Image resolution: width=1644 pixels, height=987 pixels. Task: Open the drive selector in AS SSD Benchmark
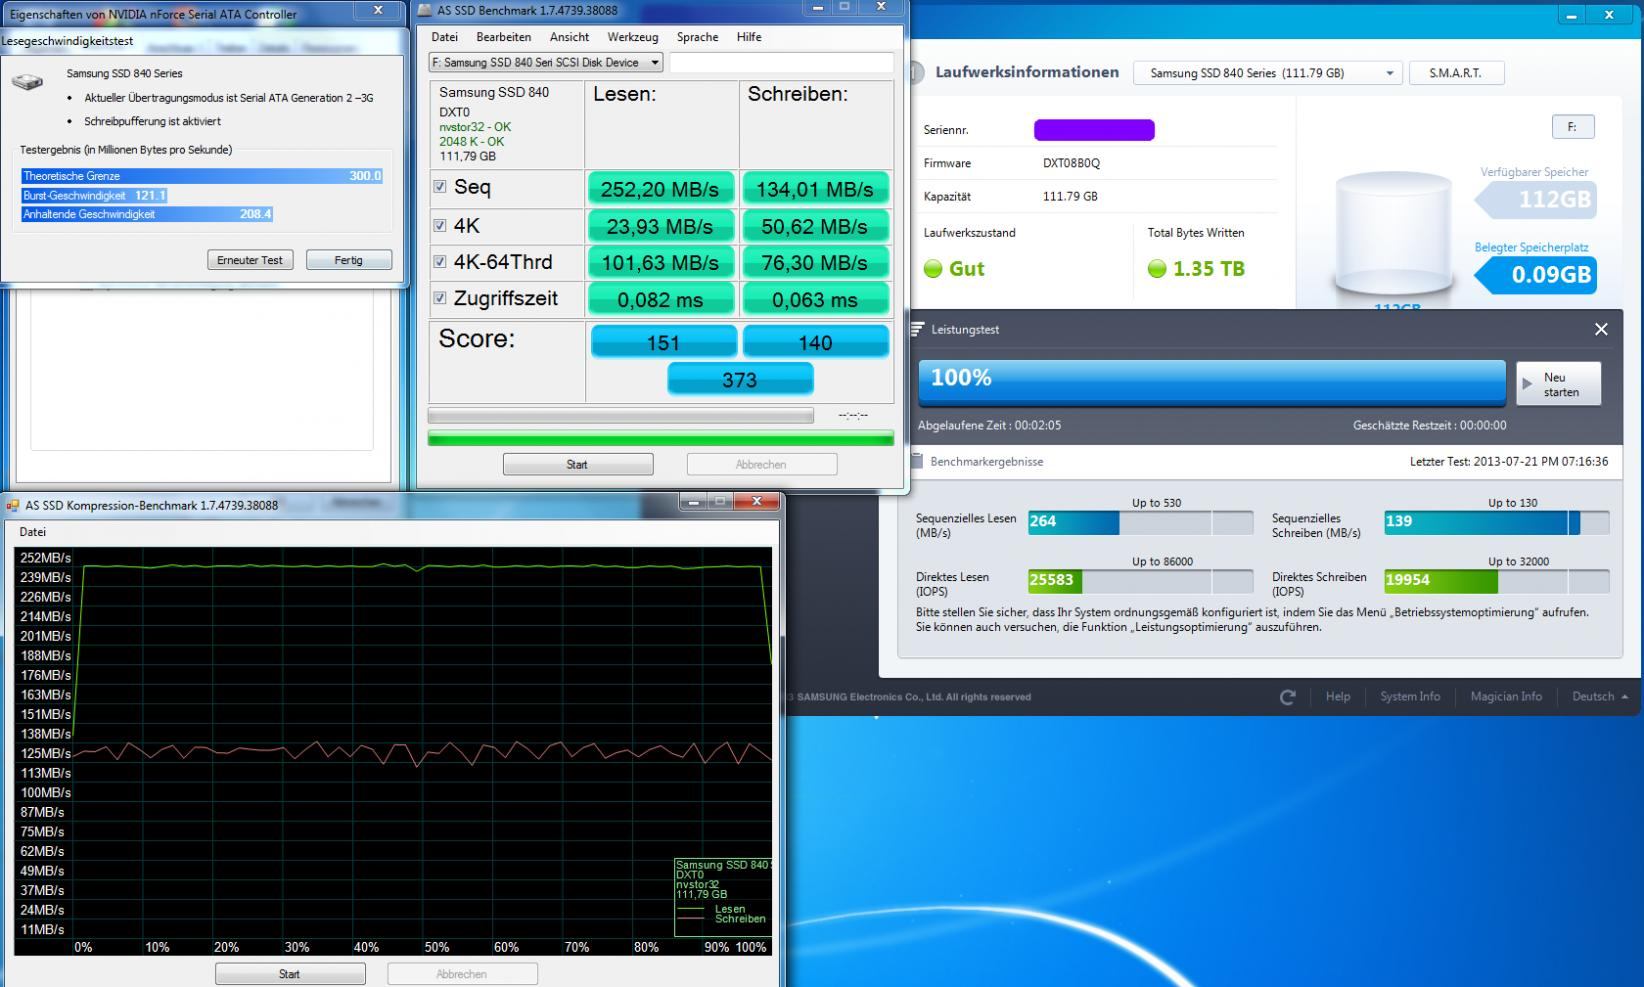[546, 62]
